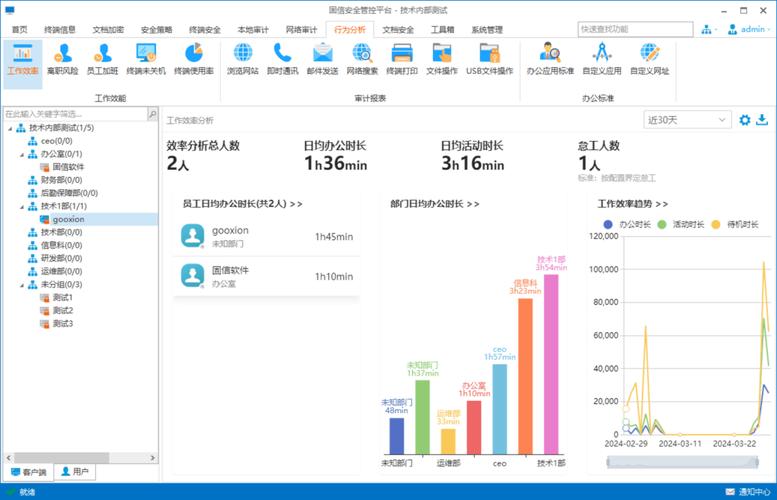The image size is (777, 500).
Task: Open 工作效率趋势 details link
Action: pos(632,204)
